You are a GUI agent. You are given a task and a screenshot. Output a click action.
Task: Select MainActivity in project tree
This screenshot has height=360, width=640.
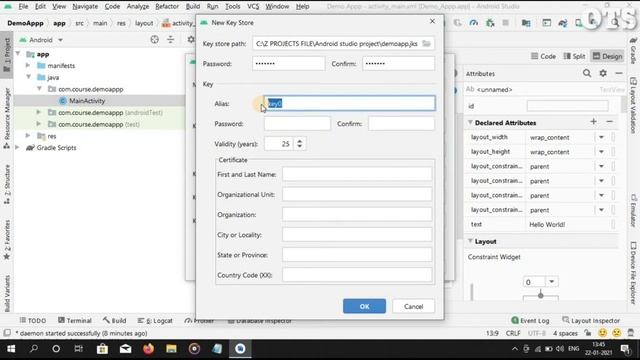coord(87,100)
